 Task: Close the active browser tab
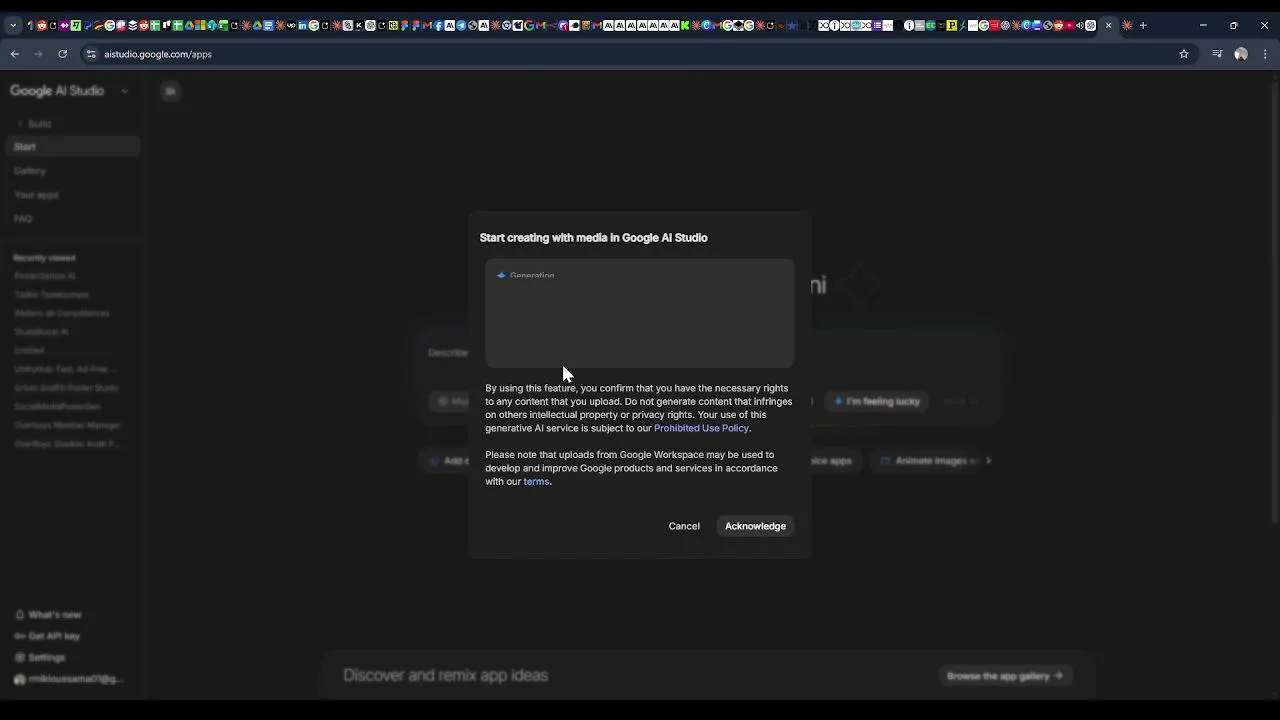1108,25
